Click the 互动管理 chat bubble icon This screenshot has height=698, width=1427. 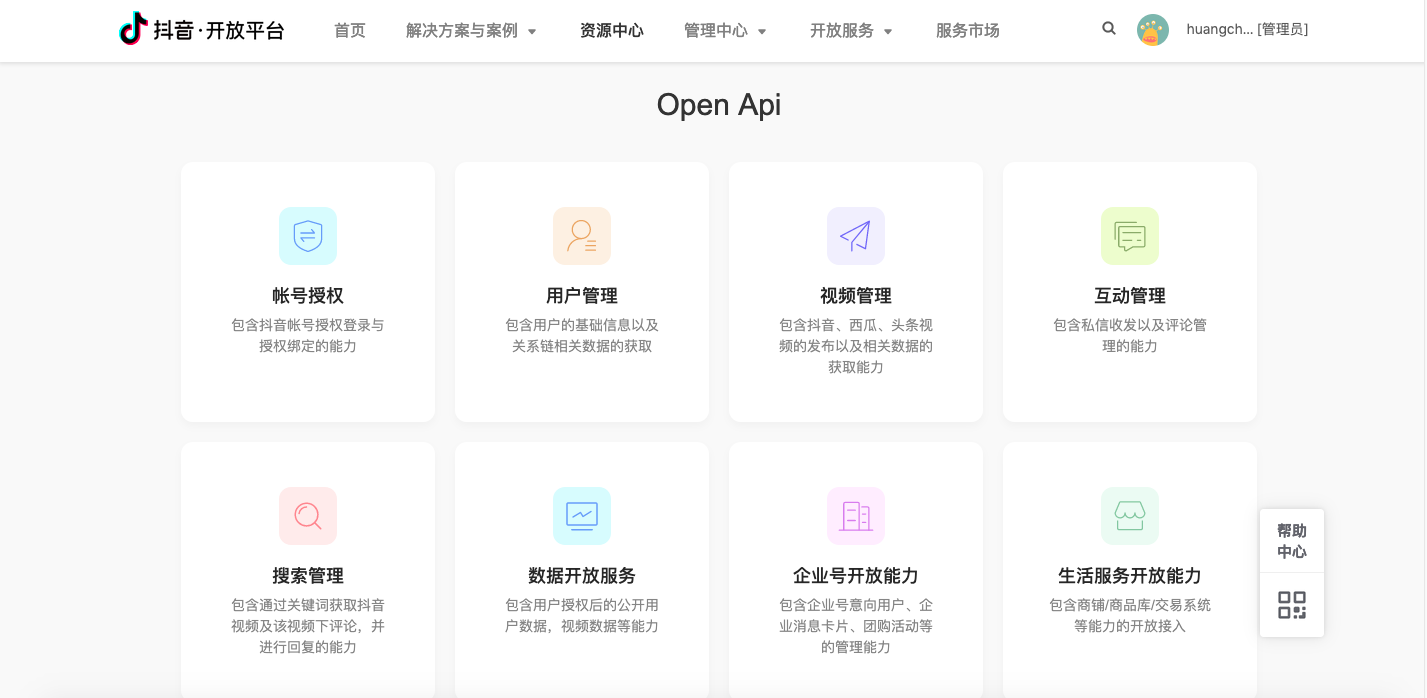pos(1130,236)
